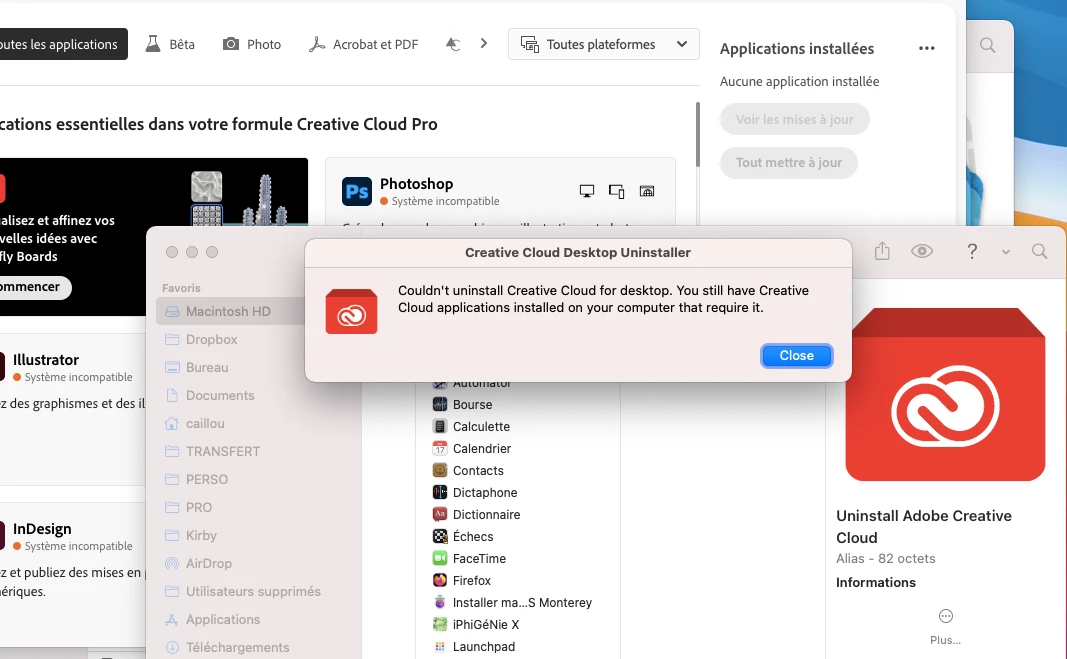1067x659 pixels.
Task: Click Photoshop web platform icon
Action: (x=647, y=191)
